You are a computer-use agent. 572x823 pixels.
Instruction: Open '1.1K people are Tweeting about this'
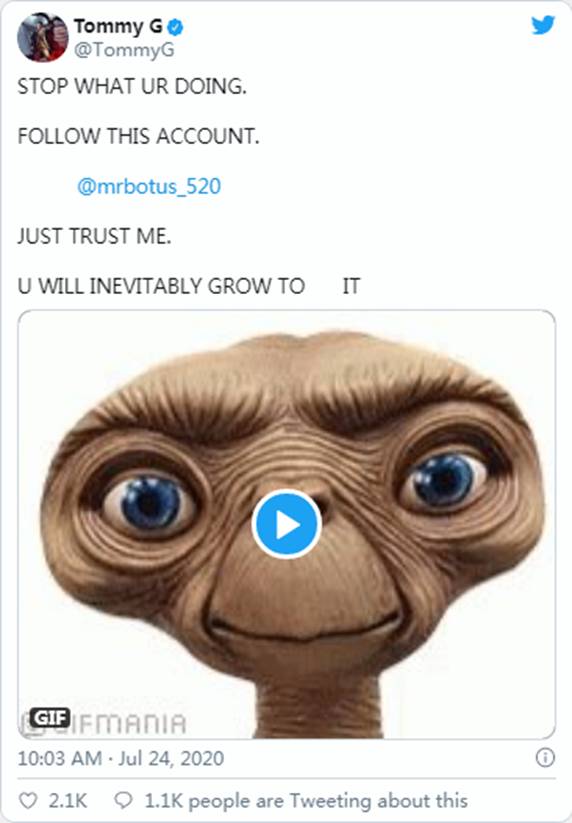[306, 801]
